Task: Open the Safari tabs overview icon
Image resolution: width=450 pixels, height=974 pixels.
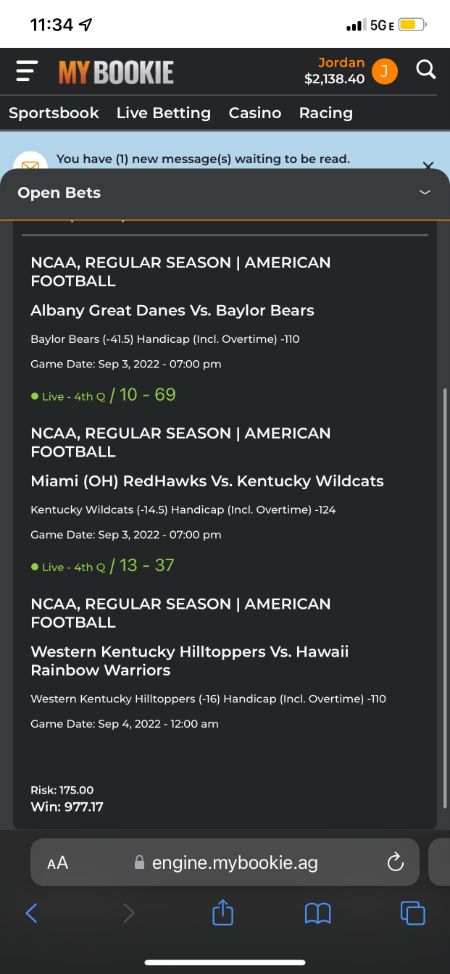Action: pyautogui.click(x=413, y=913)
